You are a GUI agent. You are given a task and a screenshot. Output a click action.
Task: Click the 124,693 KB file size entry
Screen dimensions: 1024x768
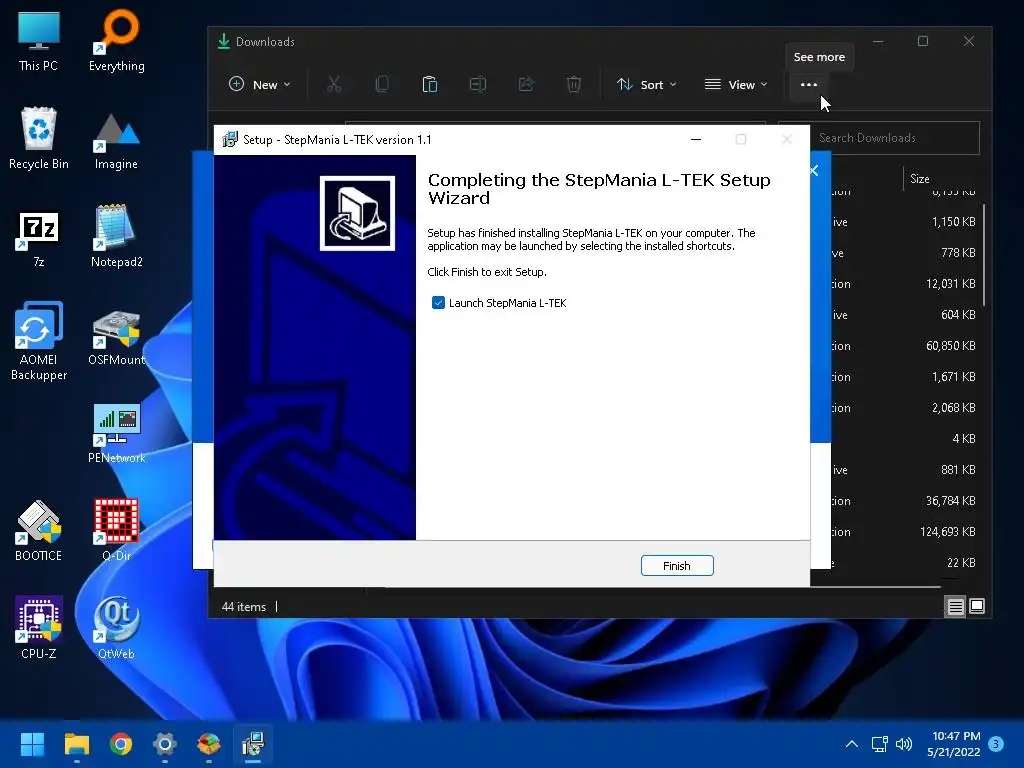tap(948, 532)
